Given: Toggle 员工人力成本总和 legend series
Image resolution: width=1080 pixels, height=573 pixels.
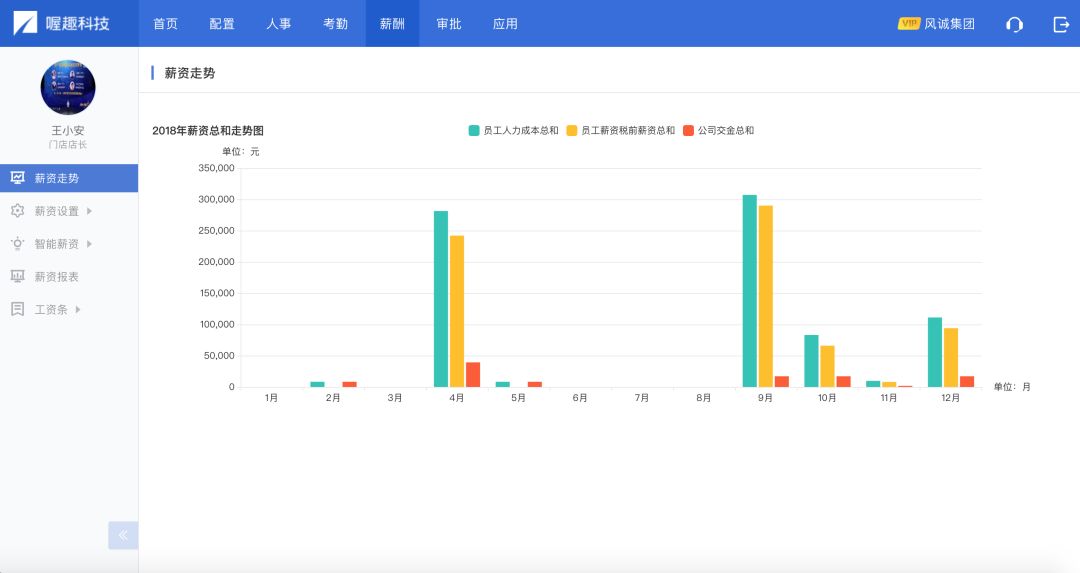Looking at the screenshot, I should pos(514,130).
